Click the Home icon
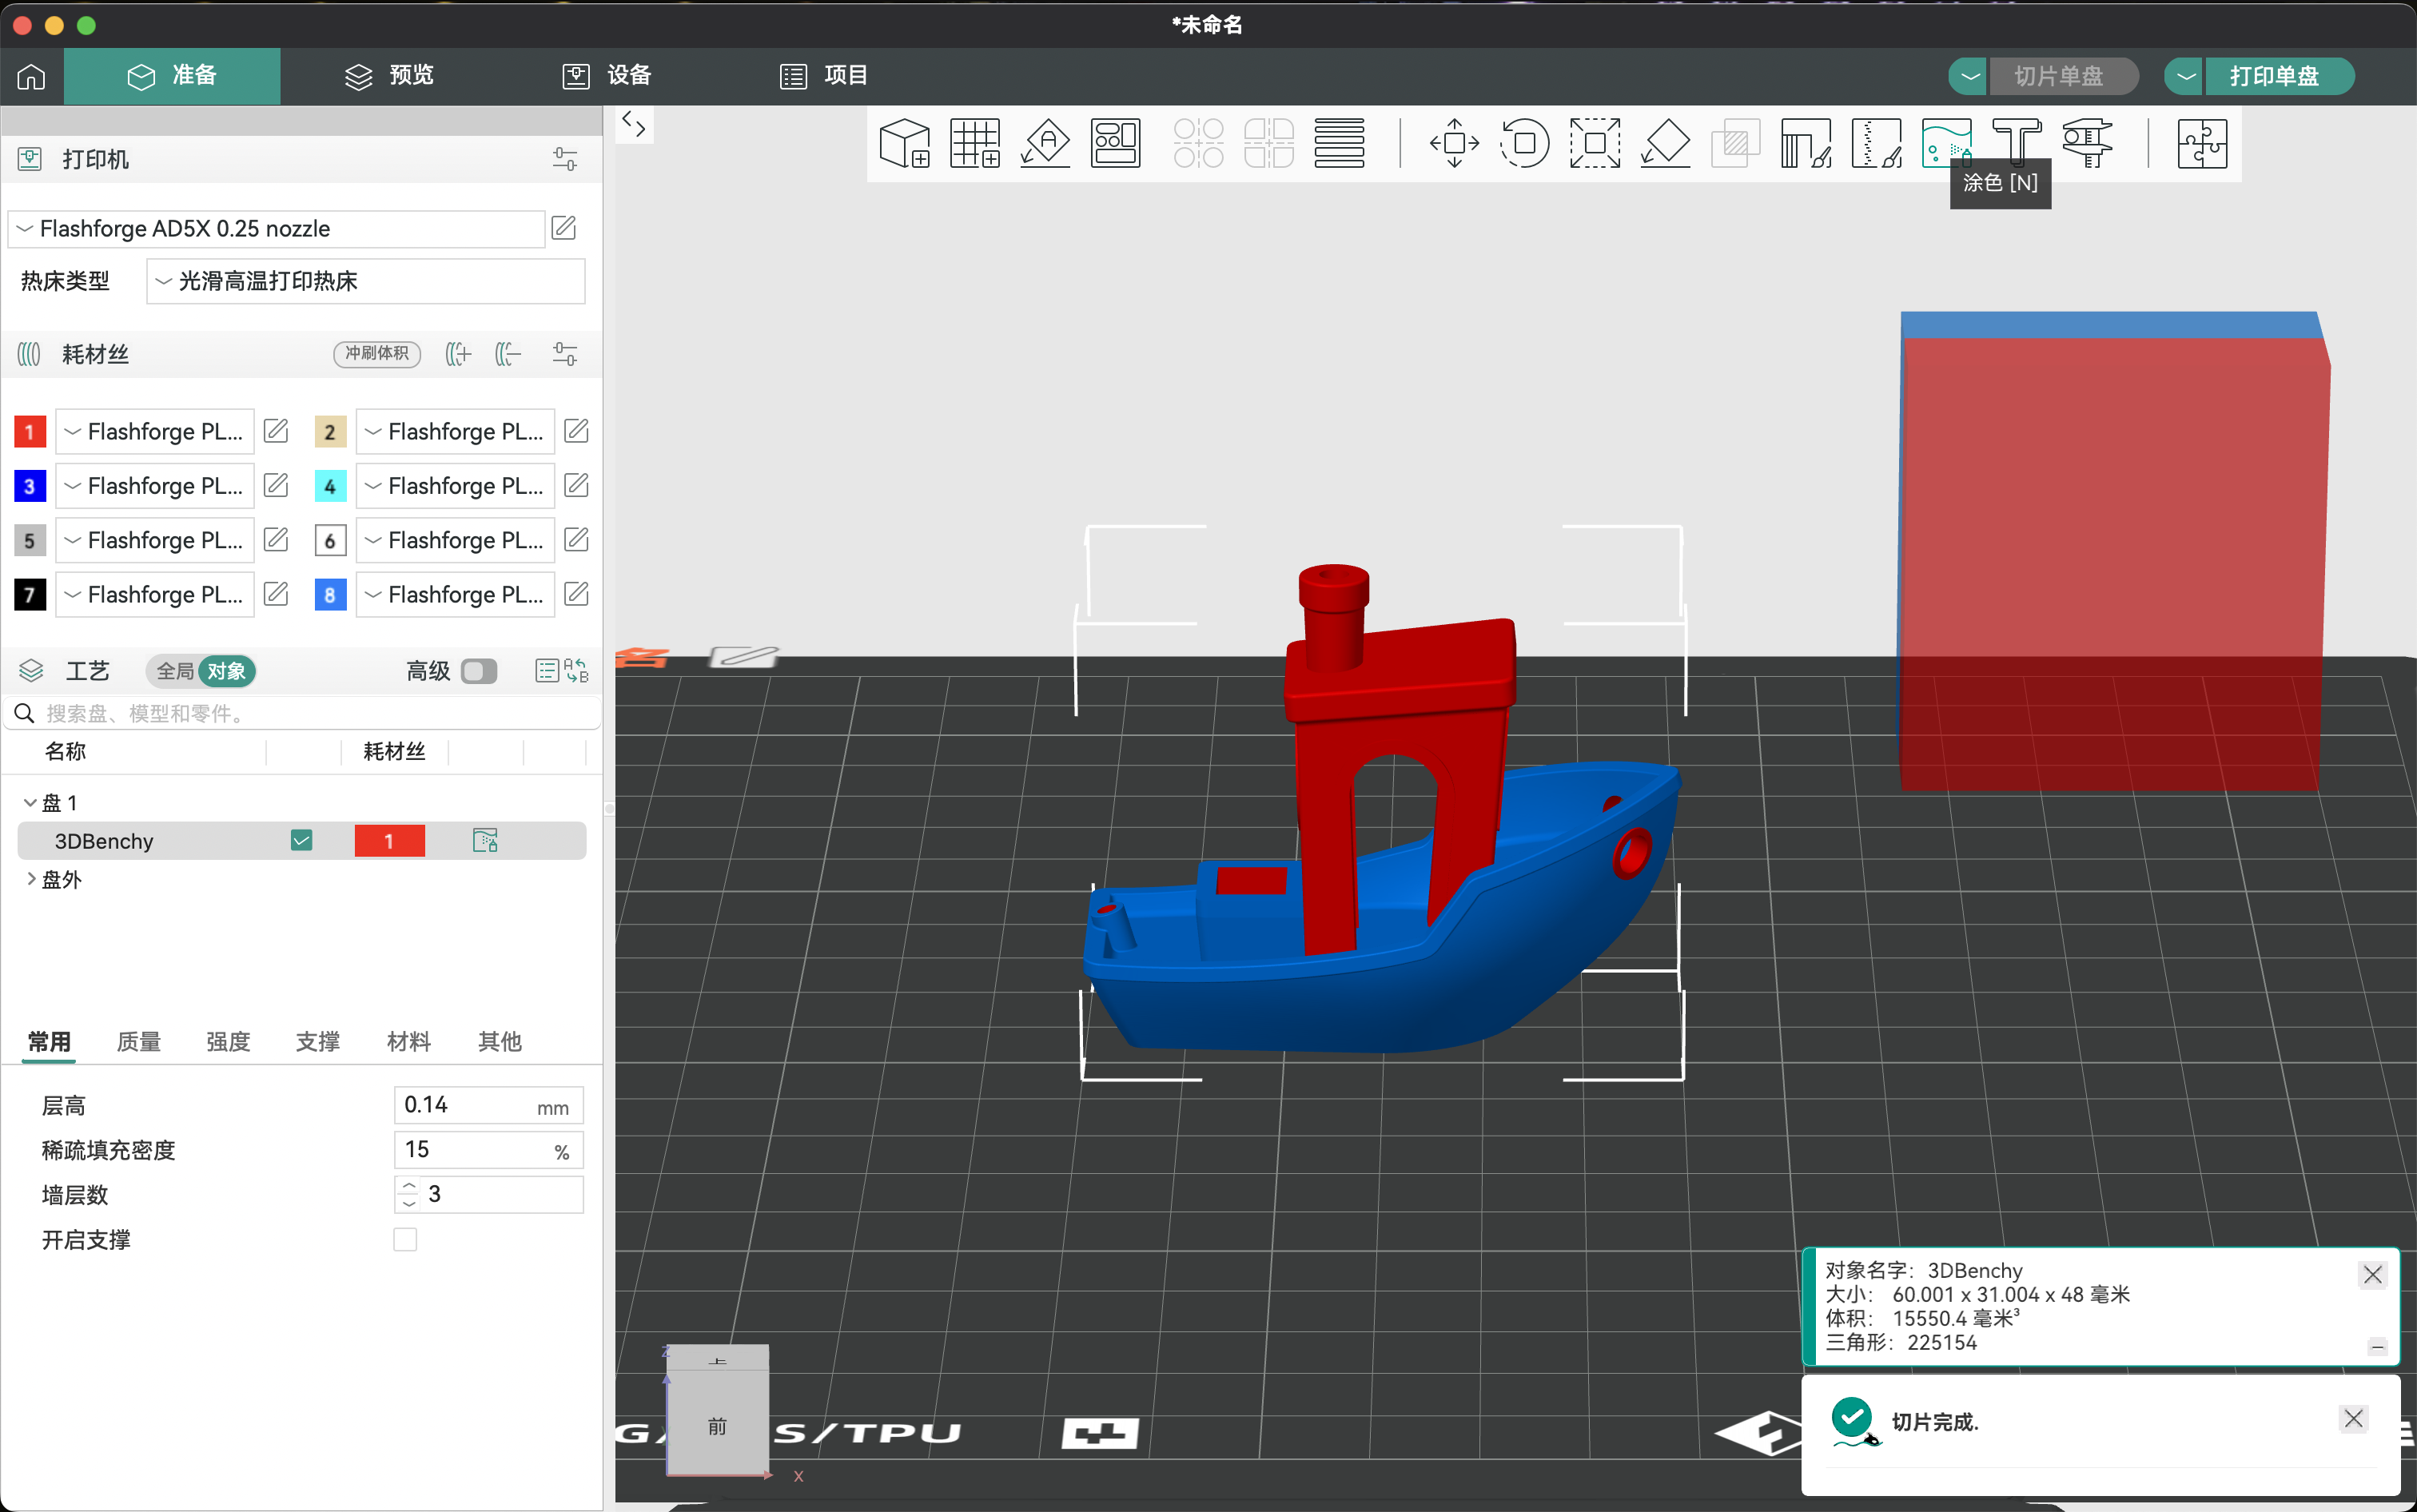 (x=31, y=76)
